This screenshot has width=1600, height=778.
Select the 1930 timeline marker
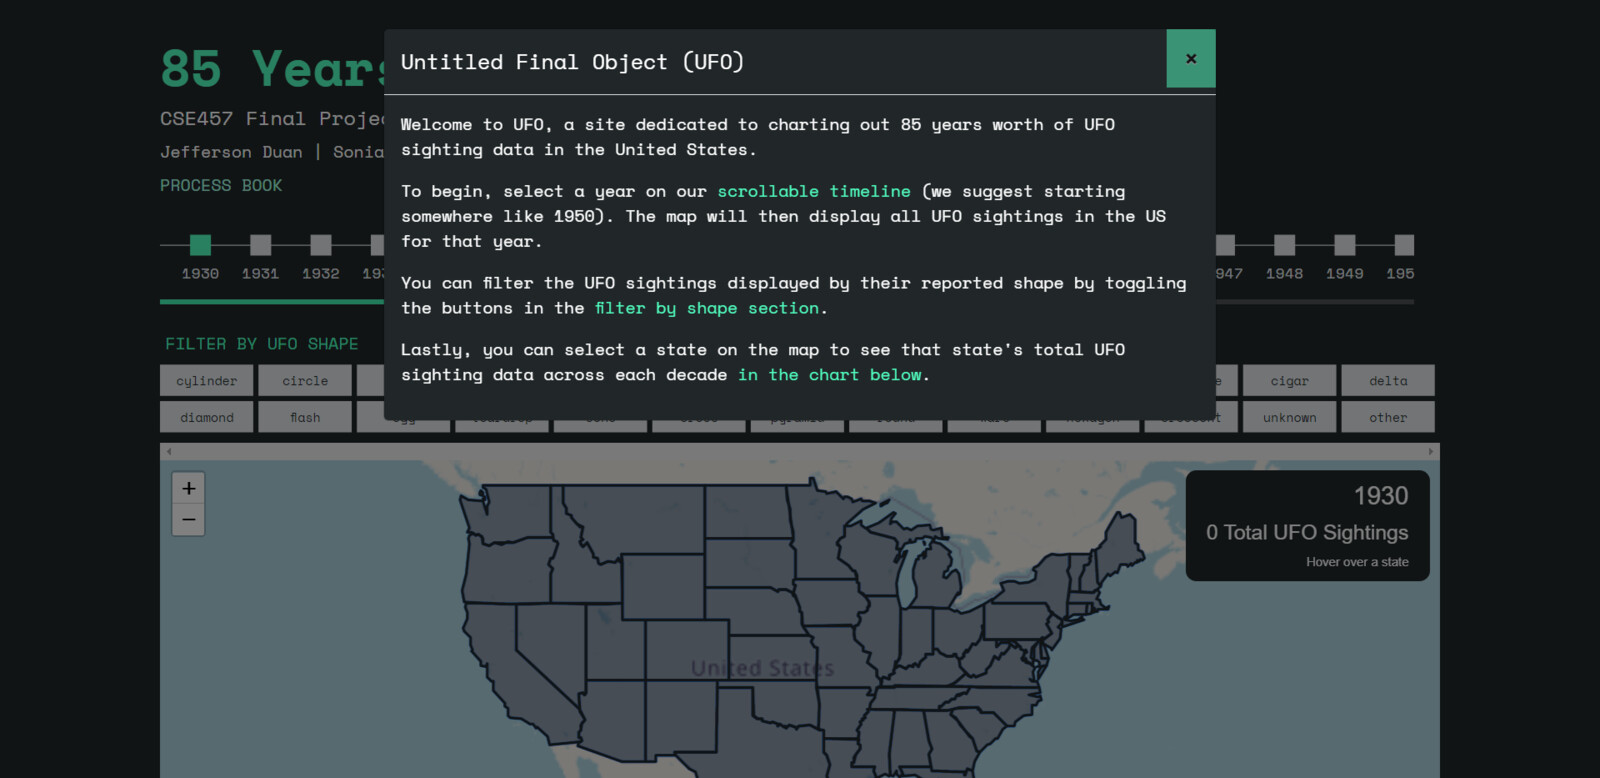200,245
